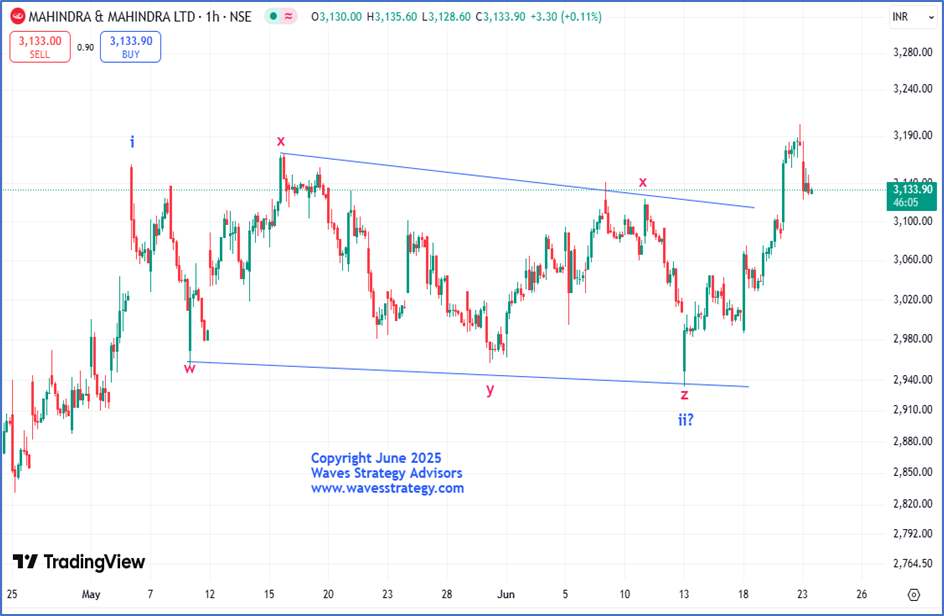Click the Jun label on time axis
Screen dimensions: 944x616
506,594
